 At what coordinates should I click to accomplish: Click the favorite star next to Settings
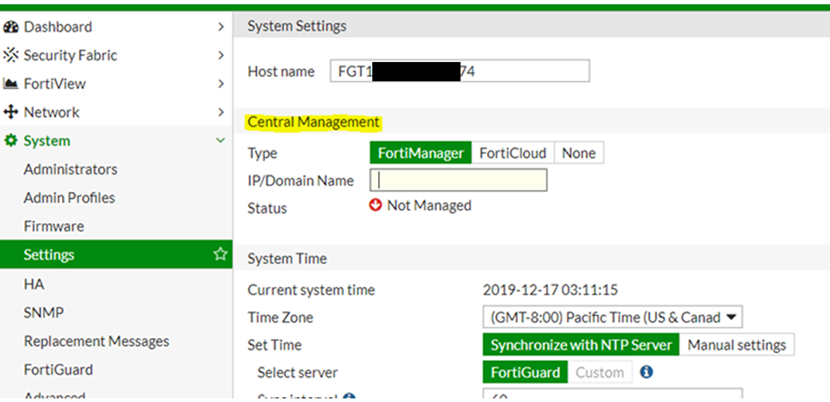coord(220,255)
